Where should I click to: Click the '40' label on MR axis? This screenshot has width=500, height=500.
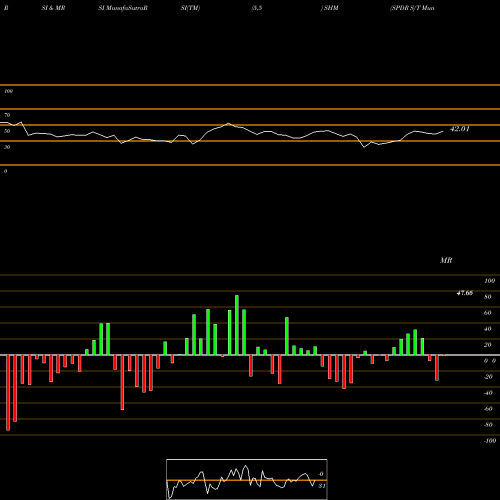(x=488, y=329)
